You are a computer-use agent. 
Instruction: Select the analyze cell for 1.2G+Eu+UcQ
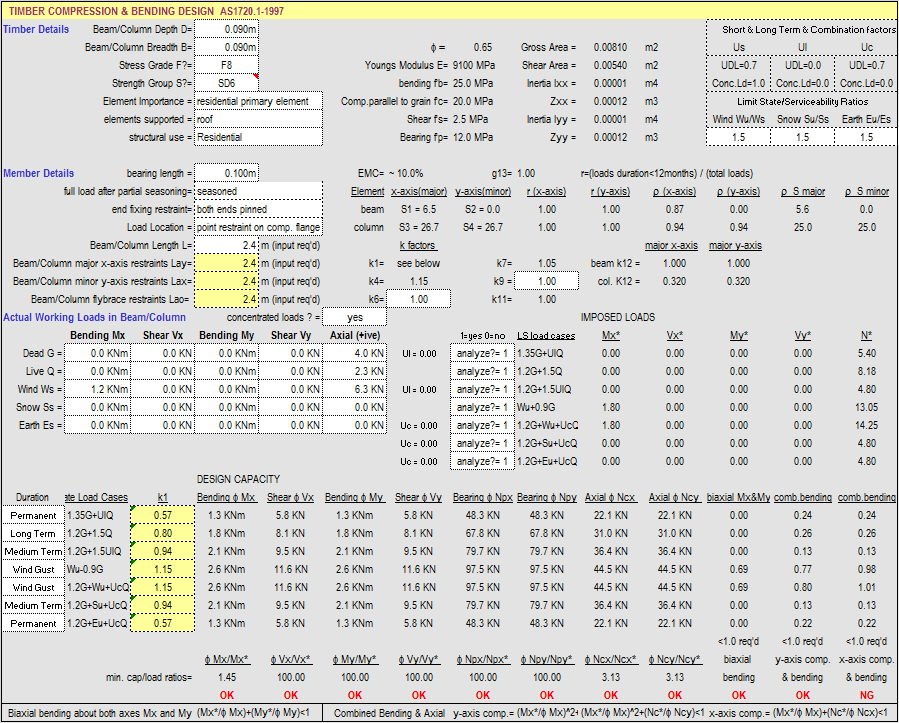point(483,461)
